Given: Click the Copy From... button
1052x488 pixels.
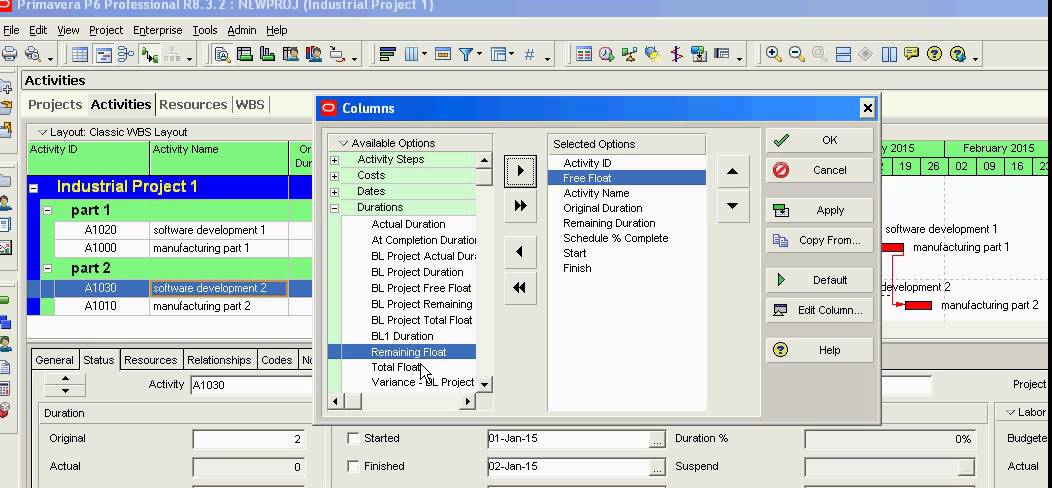Looking at the screenshot, I should [x=819, y=240].
